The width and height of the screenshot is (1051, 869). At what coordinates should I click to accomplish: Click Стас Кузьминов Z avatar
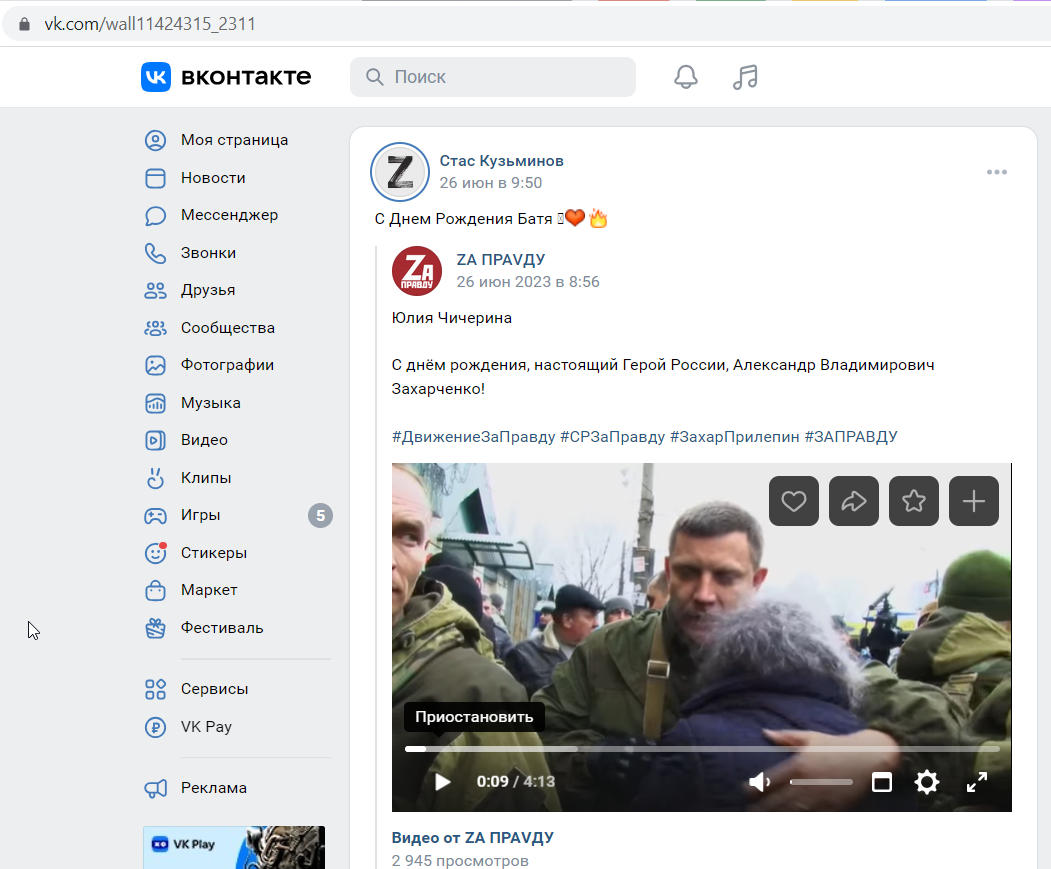click(399, 172)
